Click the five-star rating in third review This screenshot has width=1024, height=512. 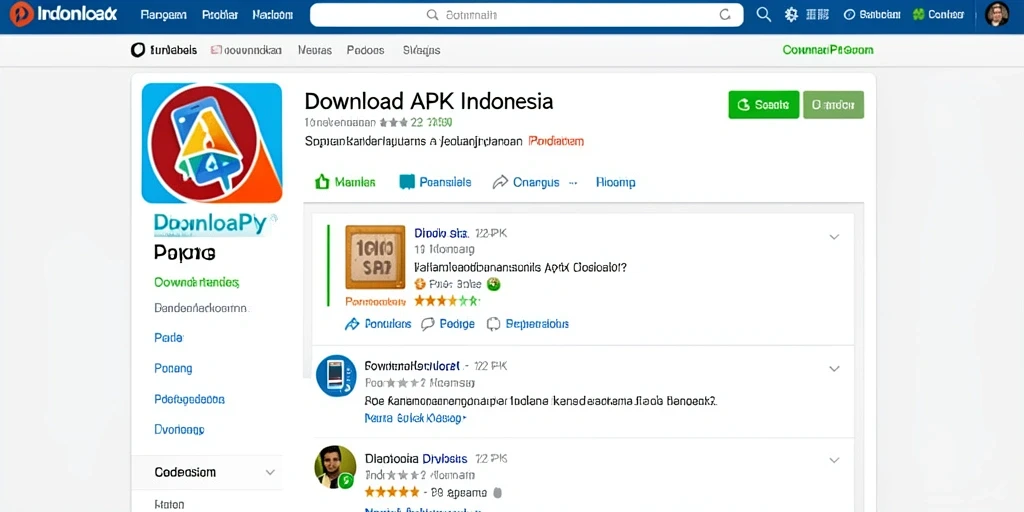tap(392, 492)
